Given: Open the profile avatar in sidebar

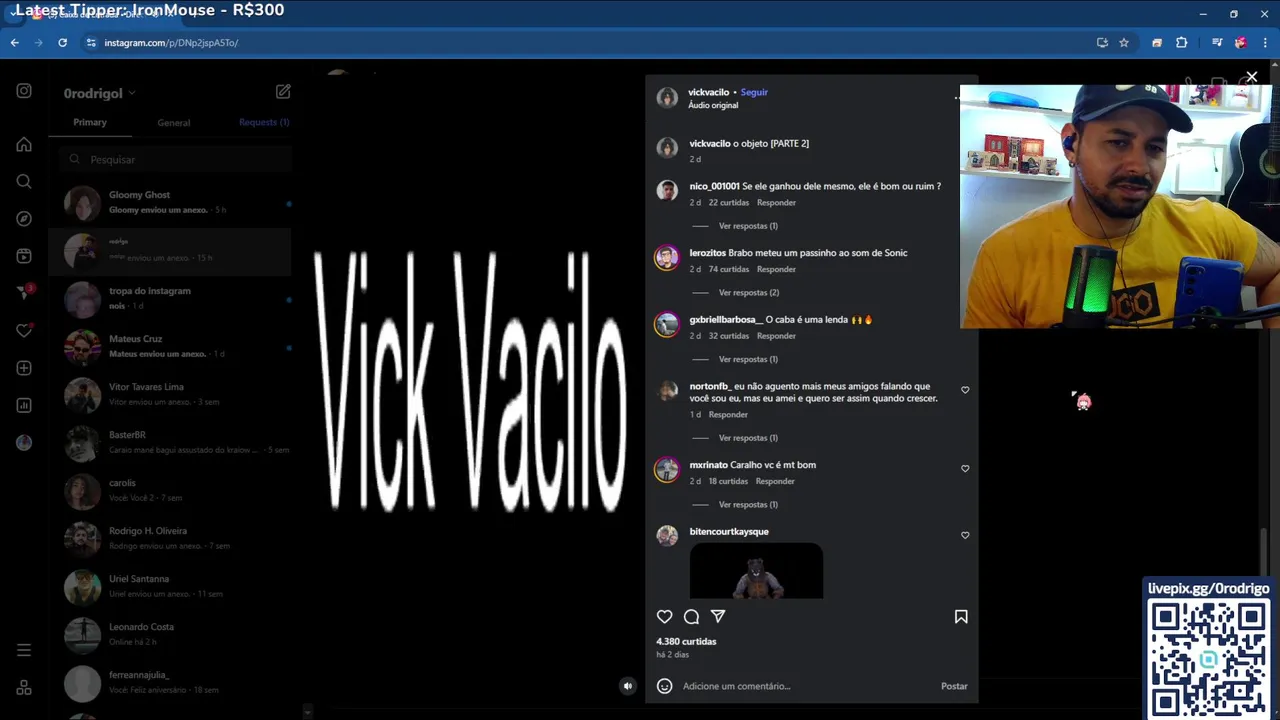Looking at the screenshot, I should [x=24, y=443].
